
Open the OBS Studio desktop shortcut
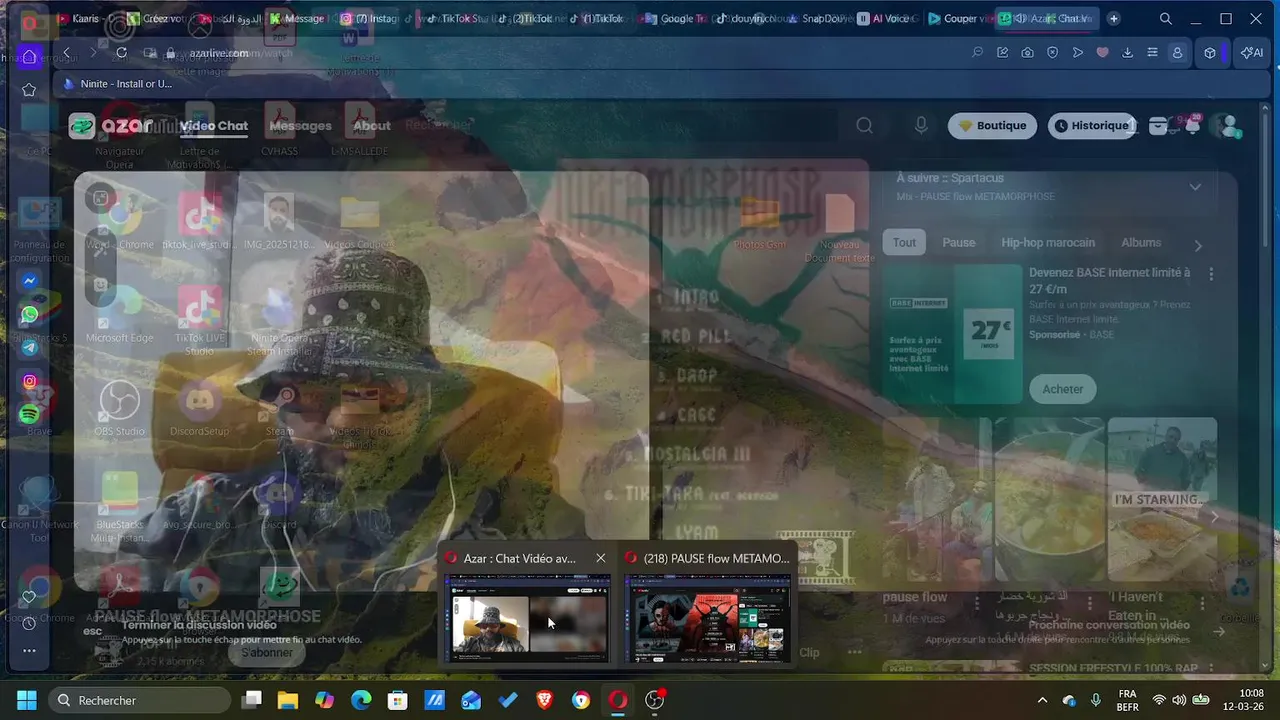coord(120,408)
